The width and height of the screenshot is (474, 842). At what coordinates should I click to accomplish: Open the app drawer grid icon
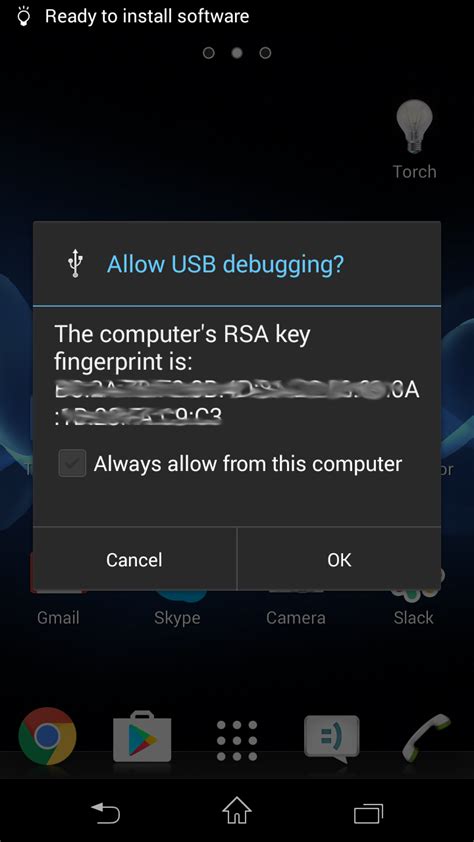click(237, 741)
